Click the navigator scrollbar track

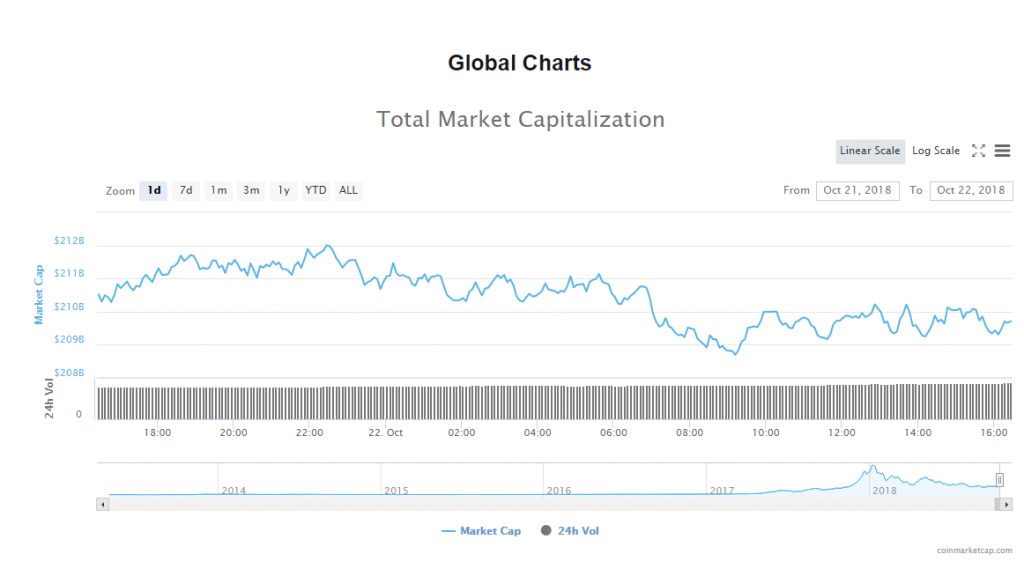point(550,505)
